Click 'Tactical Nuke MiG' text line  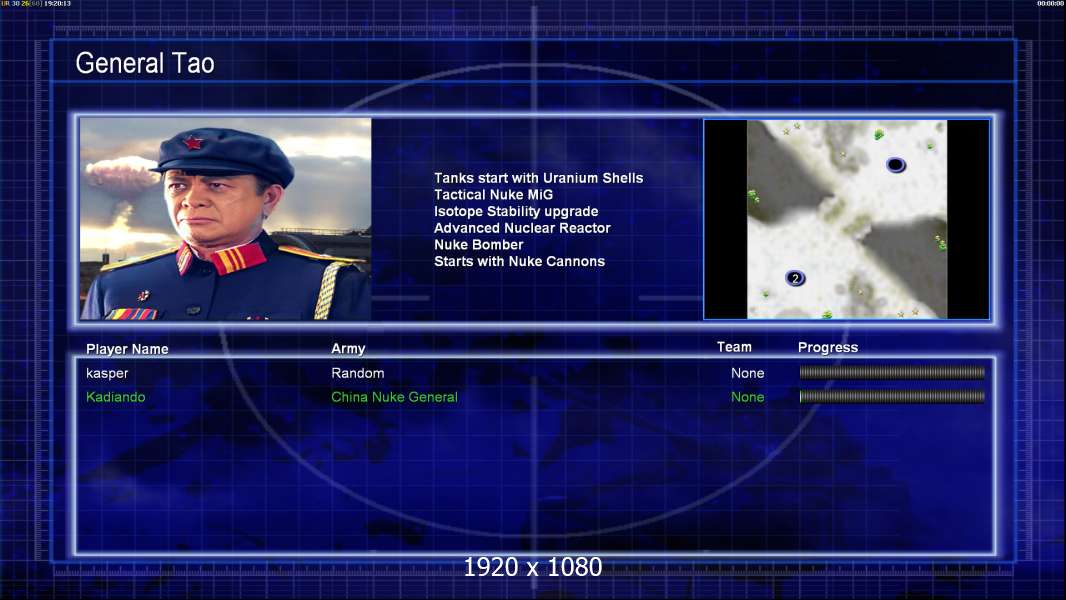[x=494, y=194]
